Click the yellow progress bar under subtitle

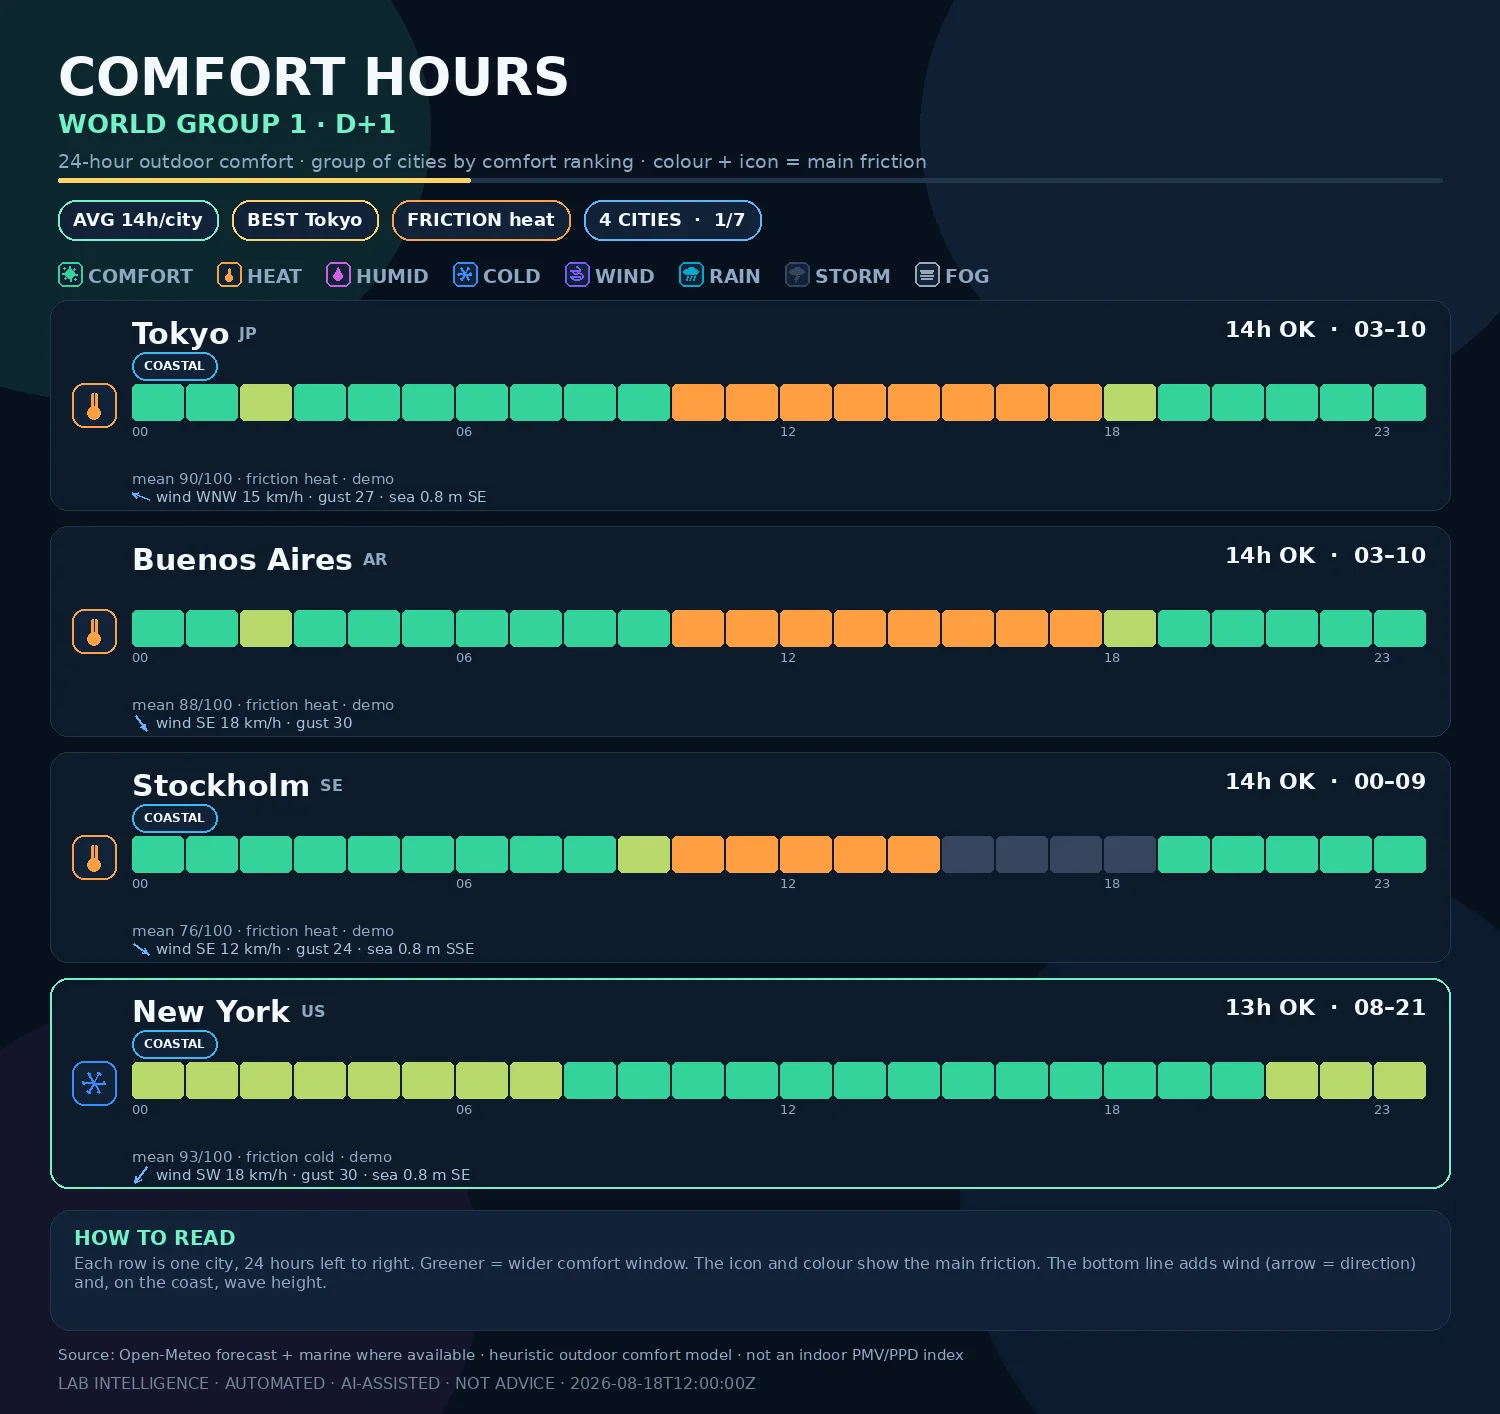(264, 181)
